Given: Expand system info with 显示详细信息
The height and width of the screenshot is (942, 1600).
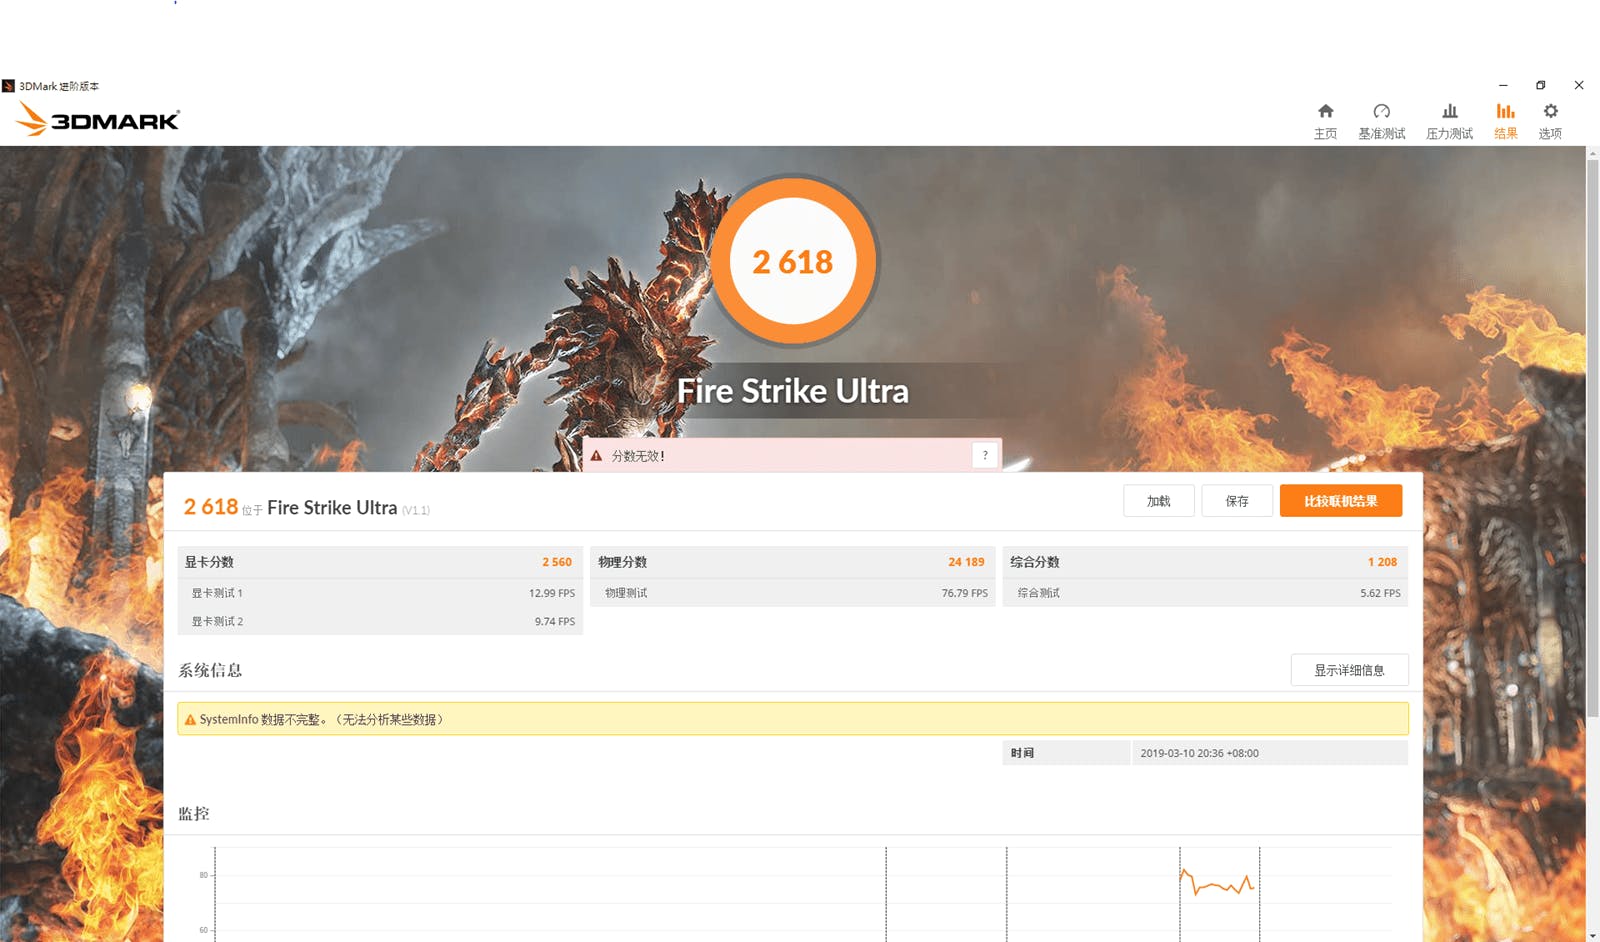Looking at the screenshot, I should click(x=1349, y=670).
